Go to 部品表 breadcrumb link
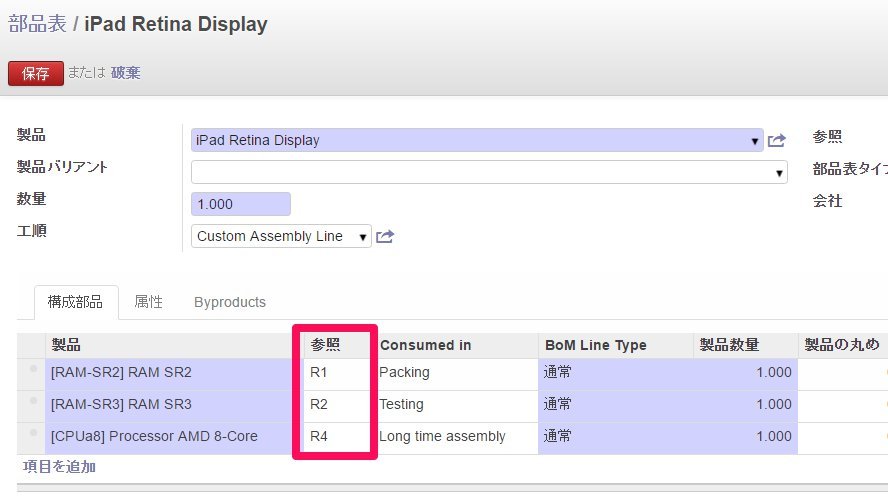 tap(37, 24)
